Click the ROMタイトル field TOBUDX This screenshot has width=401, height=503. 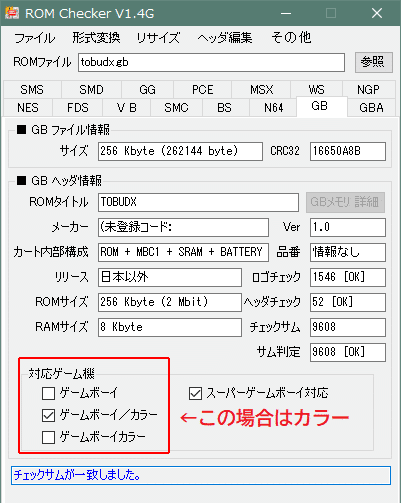(198, 202)
